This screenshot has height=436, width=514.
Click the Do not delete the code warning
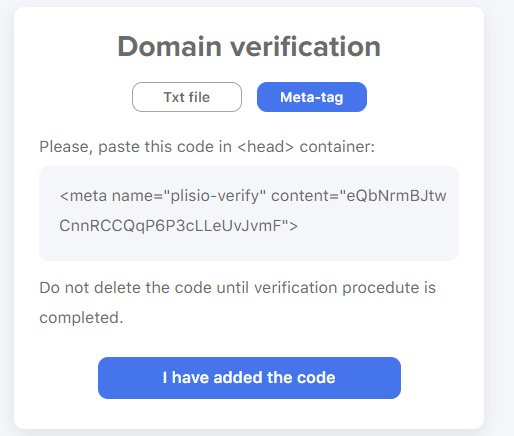point(237,303)
